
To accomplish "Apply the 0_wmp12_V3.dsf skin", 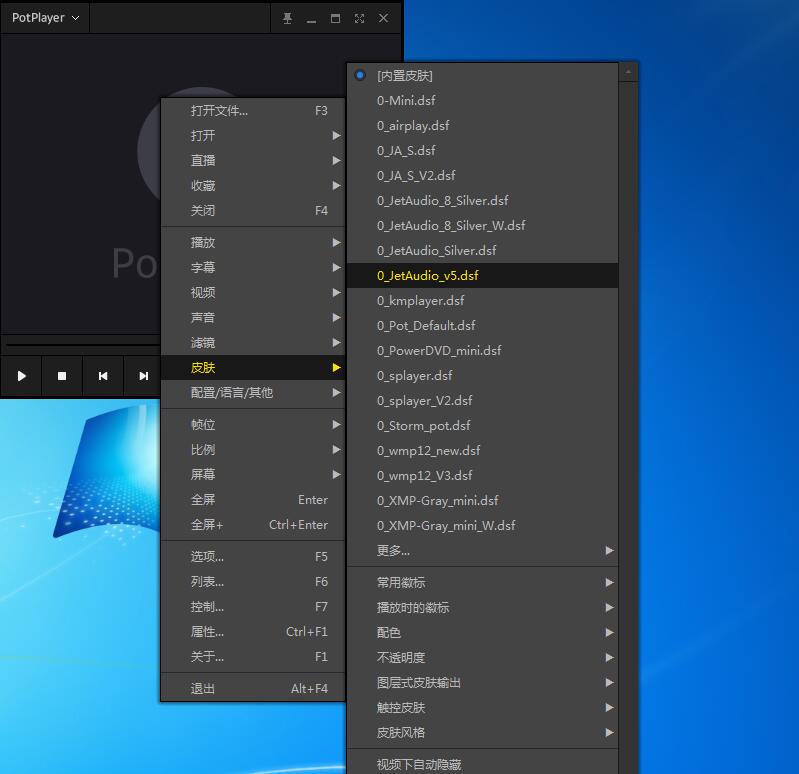I will coord(482,475).
